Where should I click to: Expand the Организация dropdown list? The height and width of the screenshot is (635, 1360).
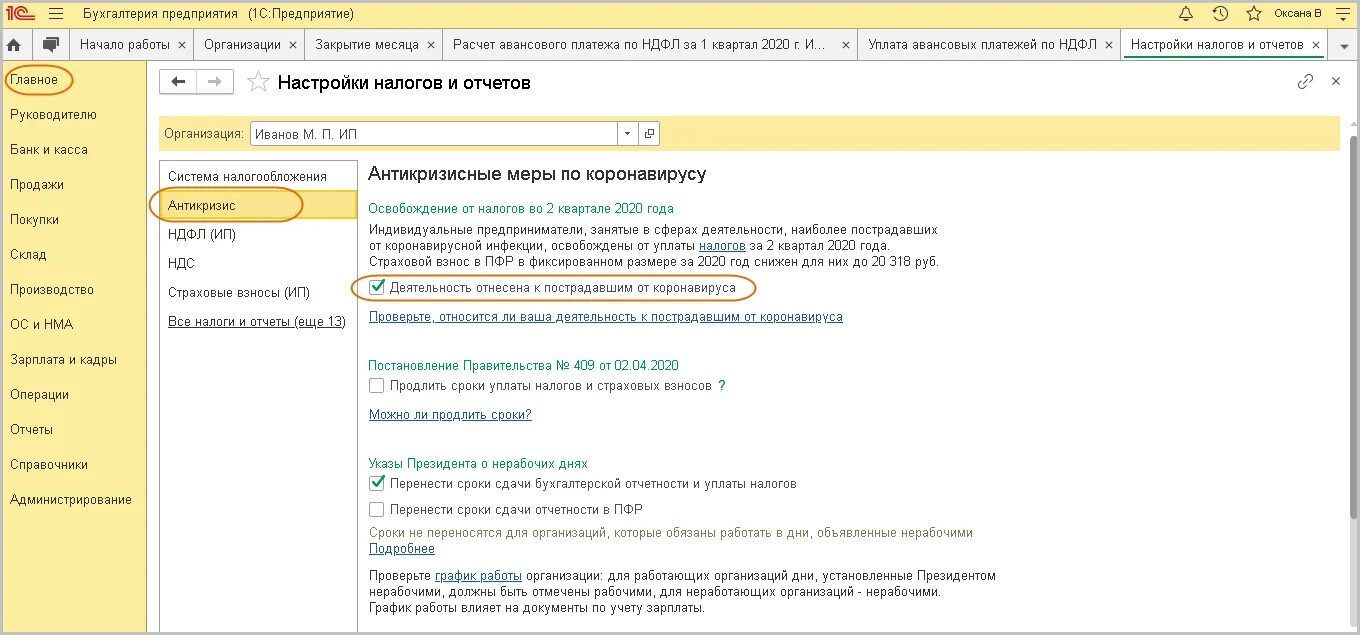[627, 133]
